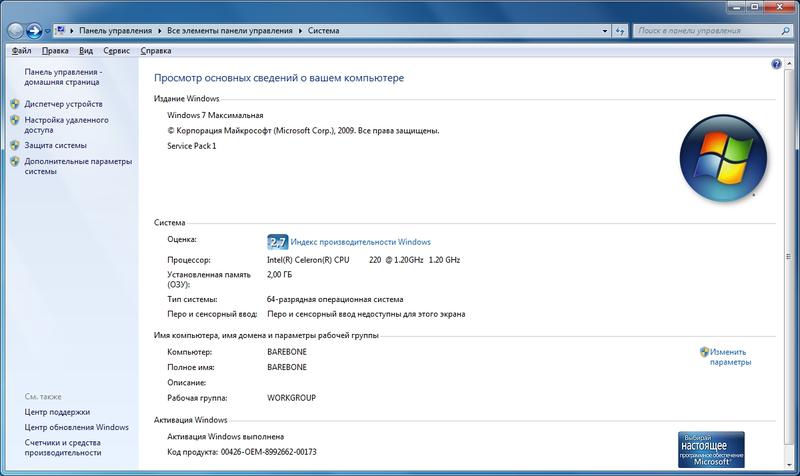This screenshot has width=800, height=476.
Task: Expand arrow after 'Все элементы панели управления'
Action: pos(301,31)
